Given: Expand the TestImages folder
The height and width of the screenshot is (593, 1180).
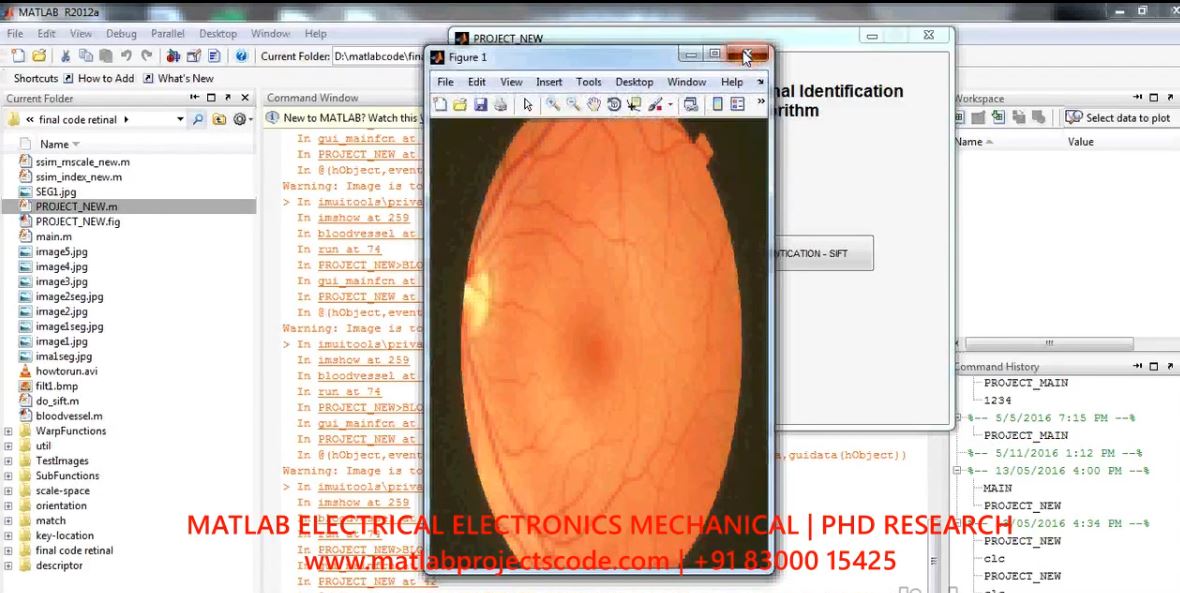Looking at the screenshot, I should pyautogui.click(x=8, y=461).
